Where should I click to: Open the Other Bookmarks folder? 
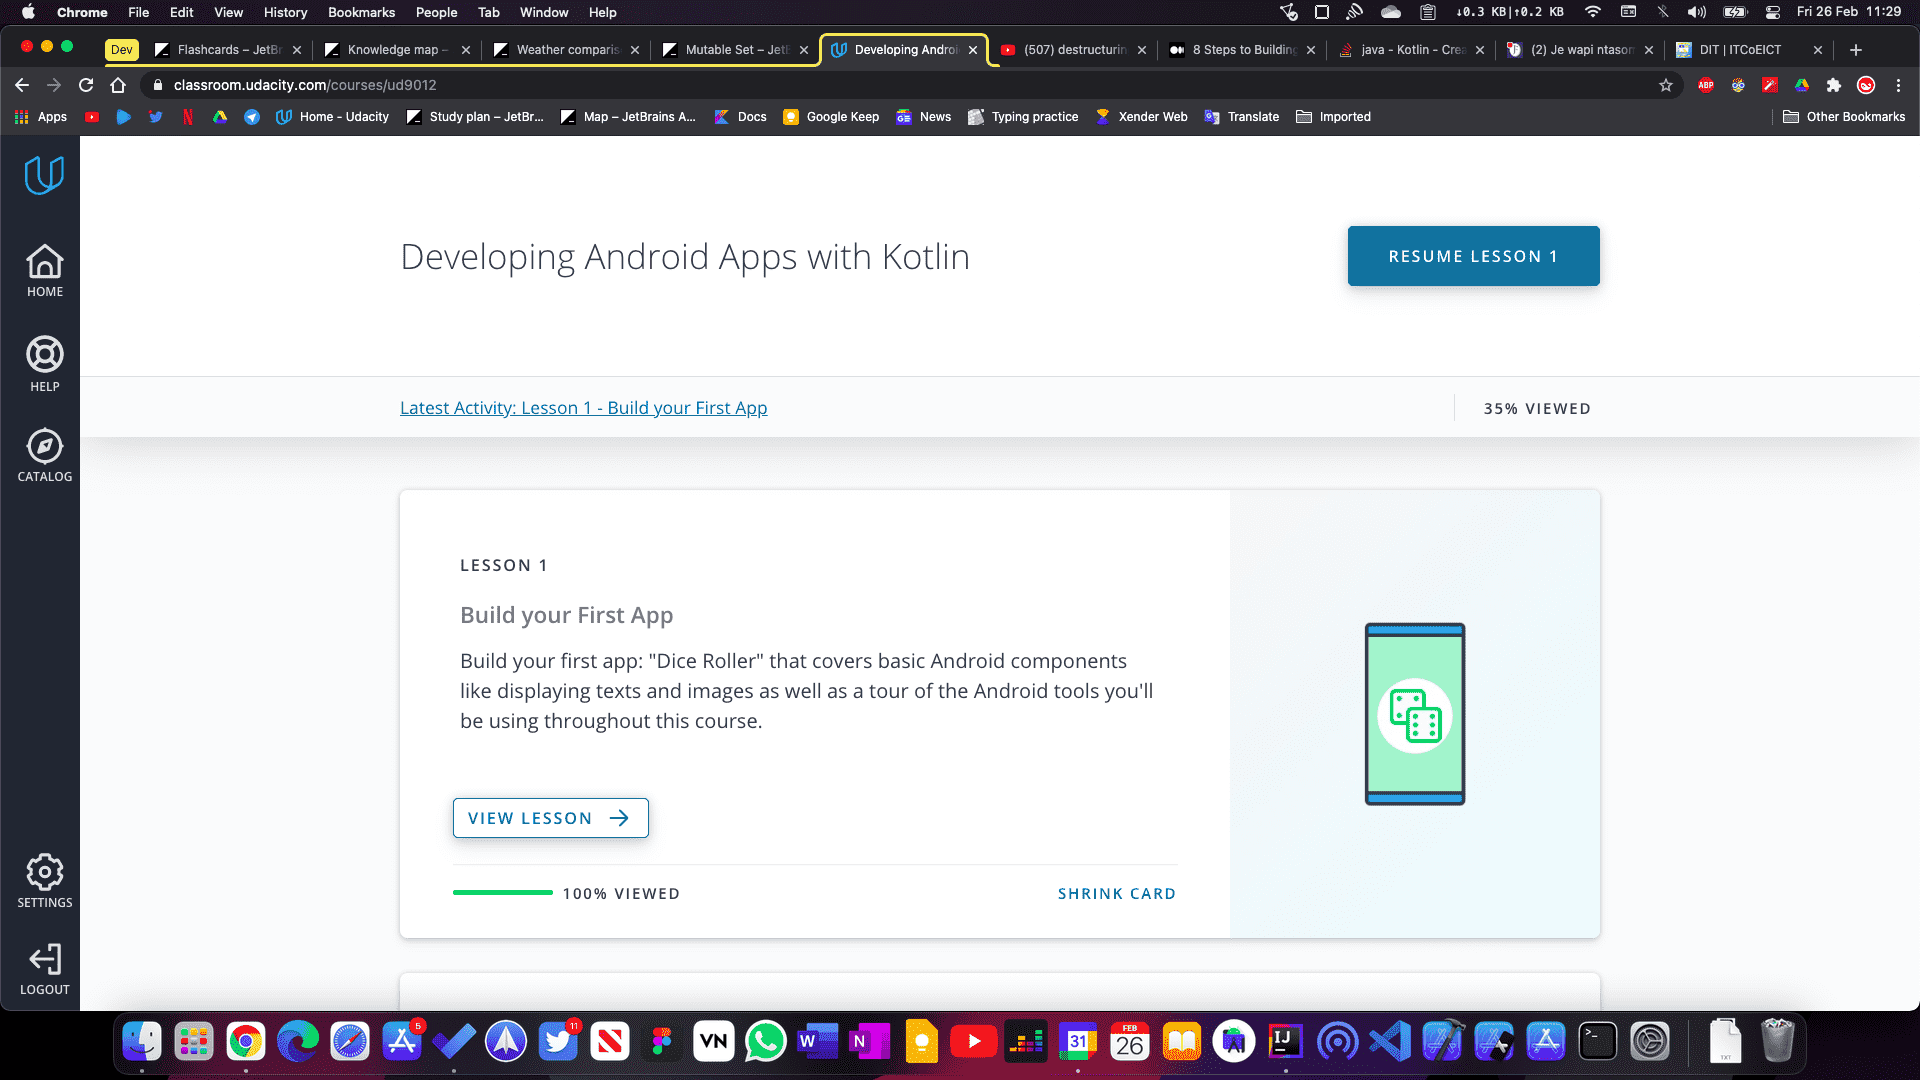1844,117
